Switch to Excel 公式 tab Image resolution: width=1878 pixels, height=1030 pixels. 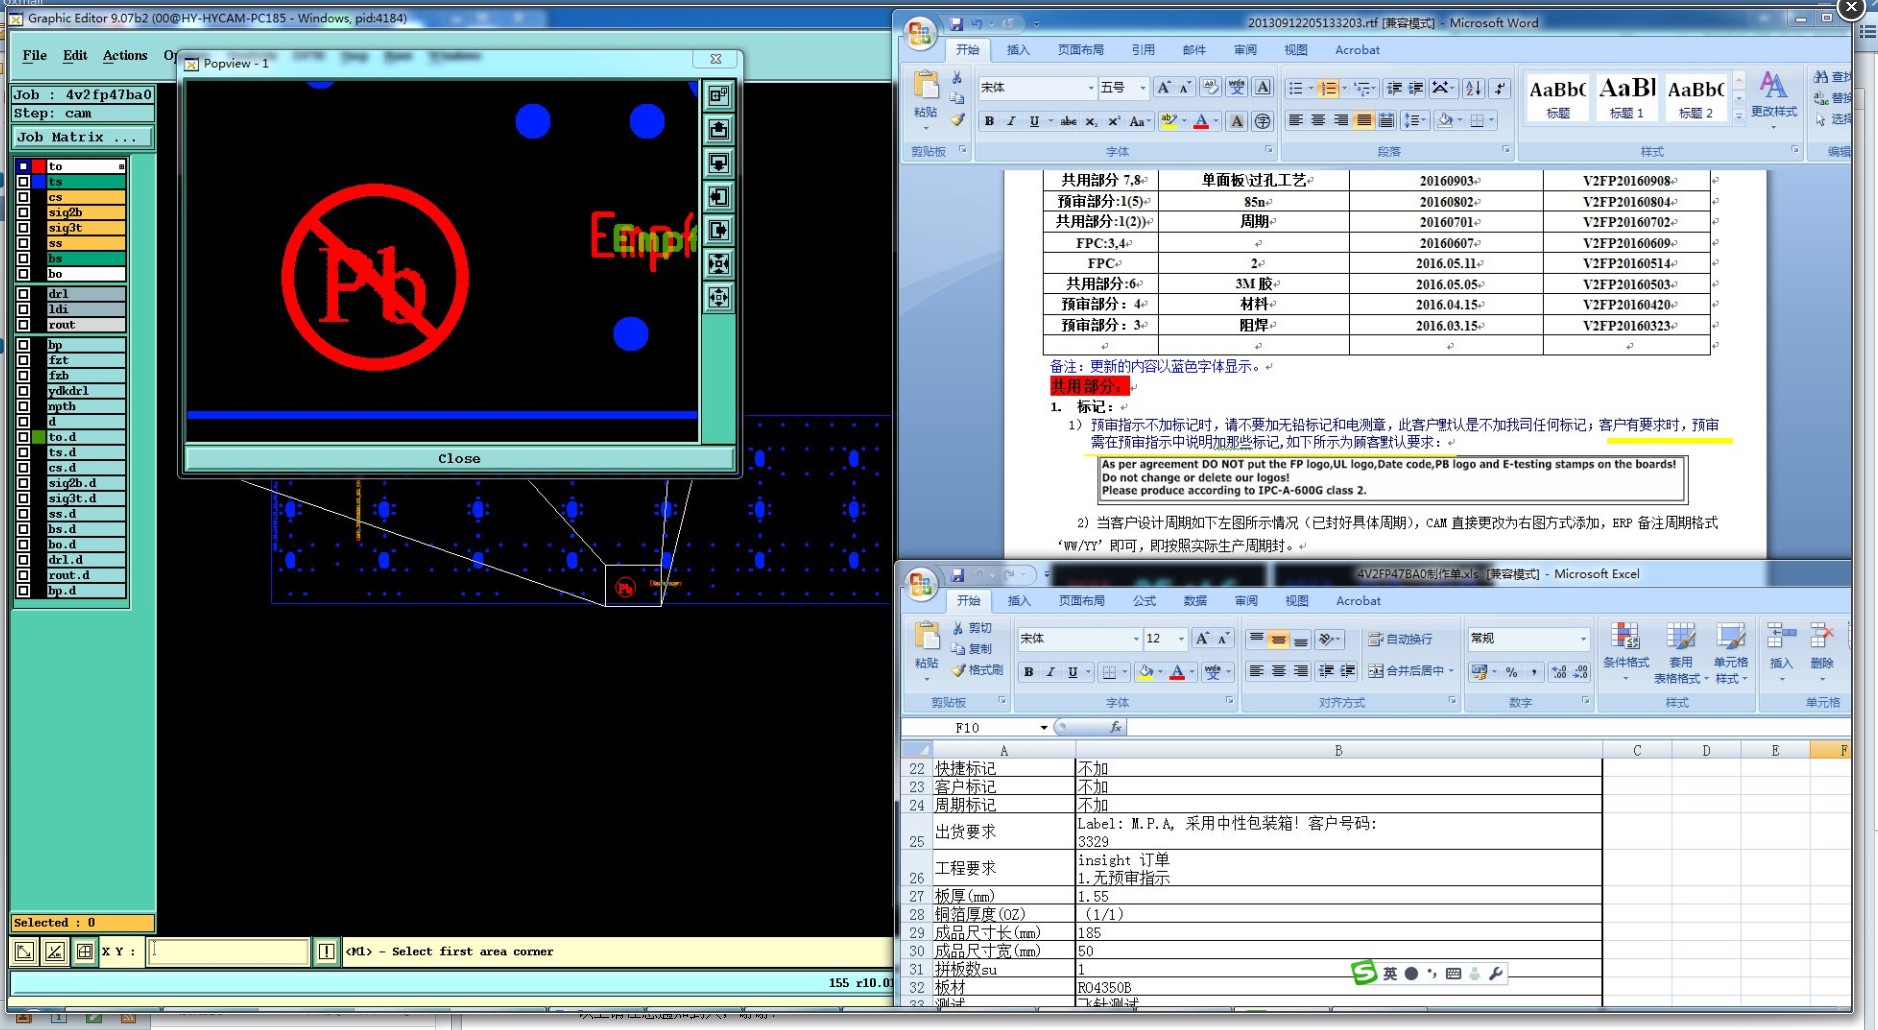(1144, 601)
